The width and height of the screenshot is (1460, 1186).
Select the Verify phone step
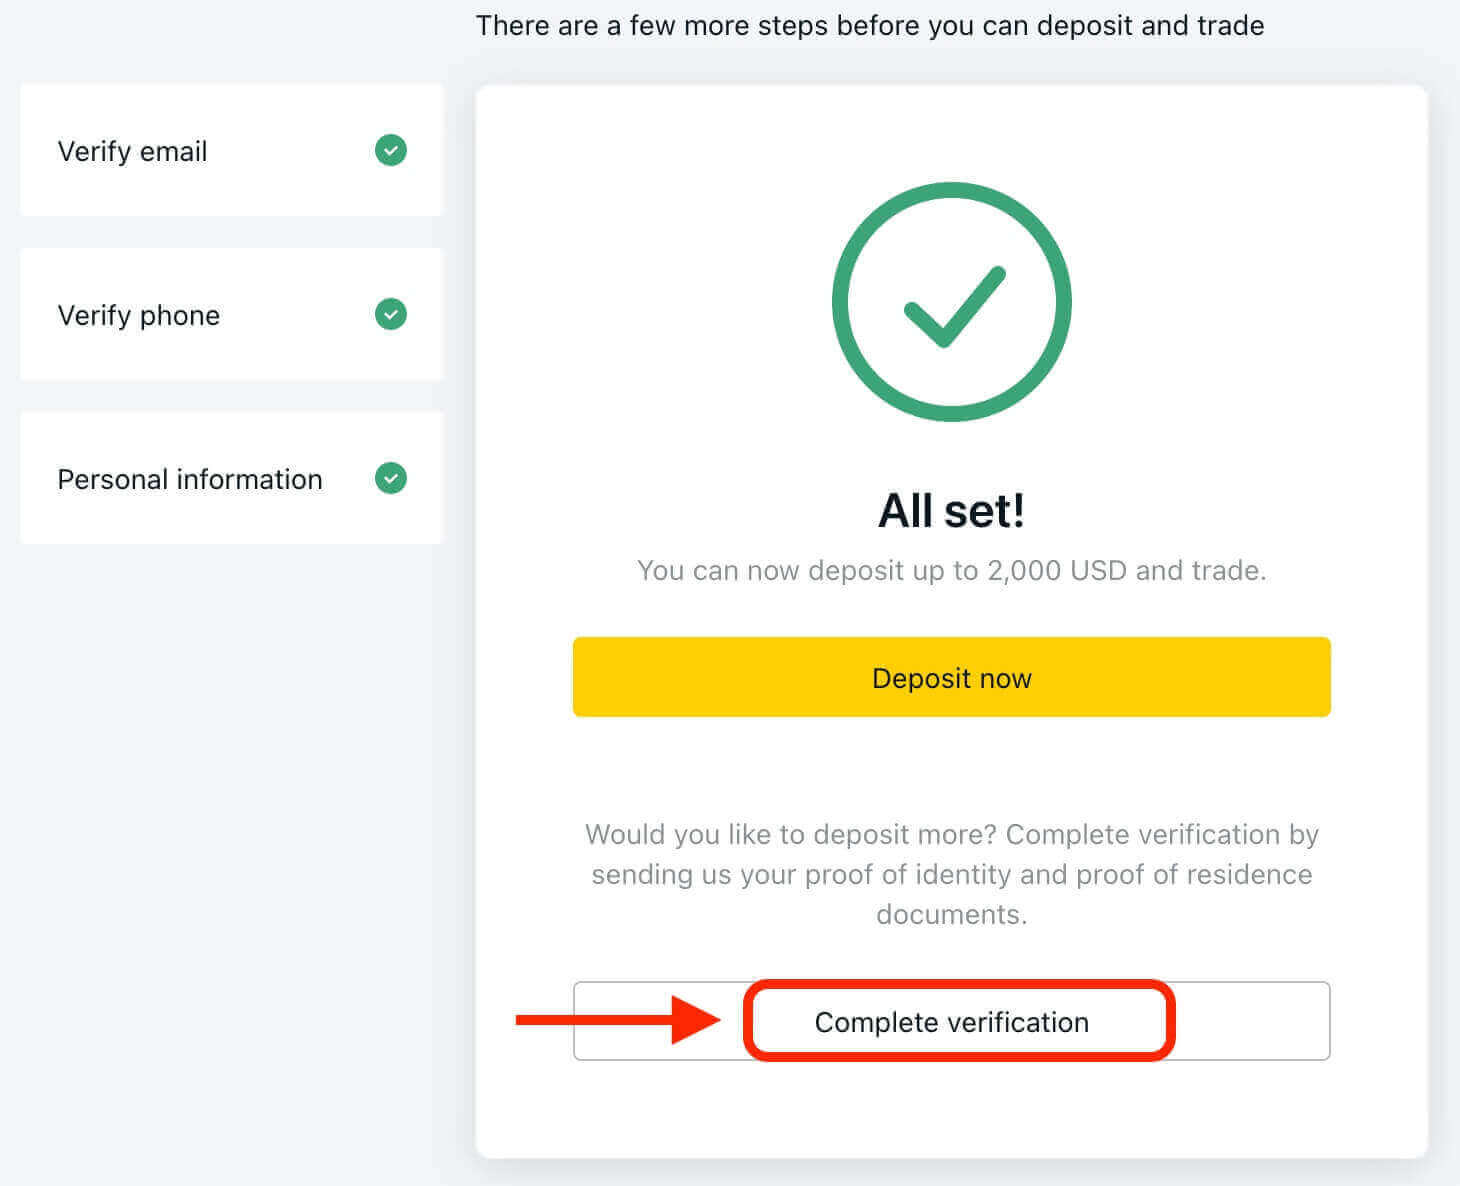point(139,315)
